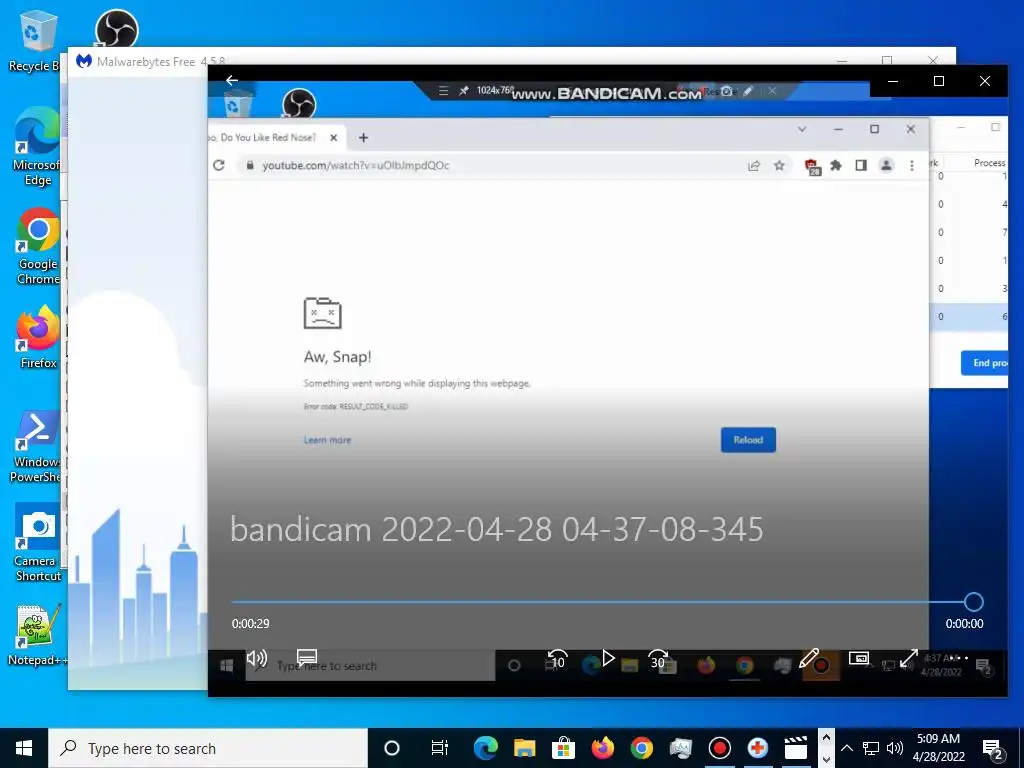Minimize the Malwarebytes window
Screen dimensions: 1024x768
(842, 61)
